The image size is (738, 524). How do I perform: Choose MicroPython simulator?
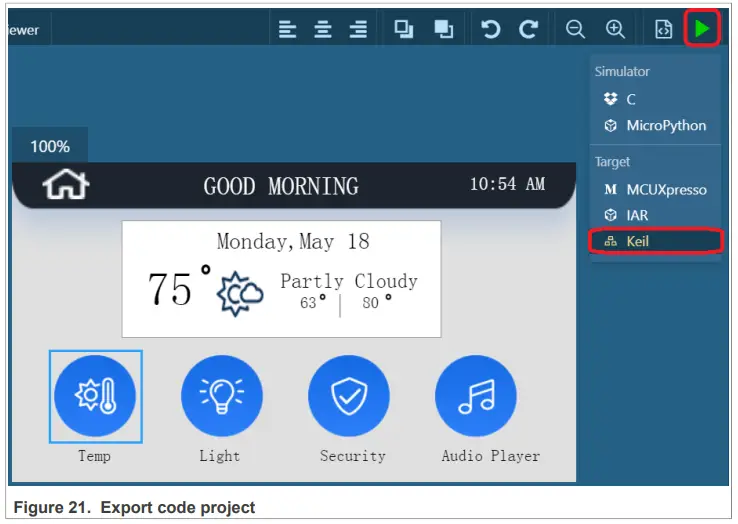[x=655, y=126]
